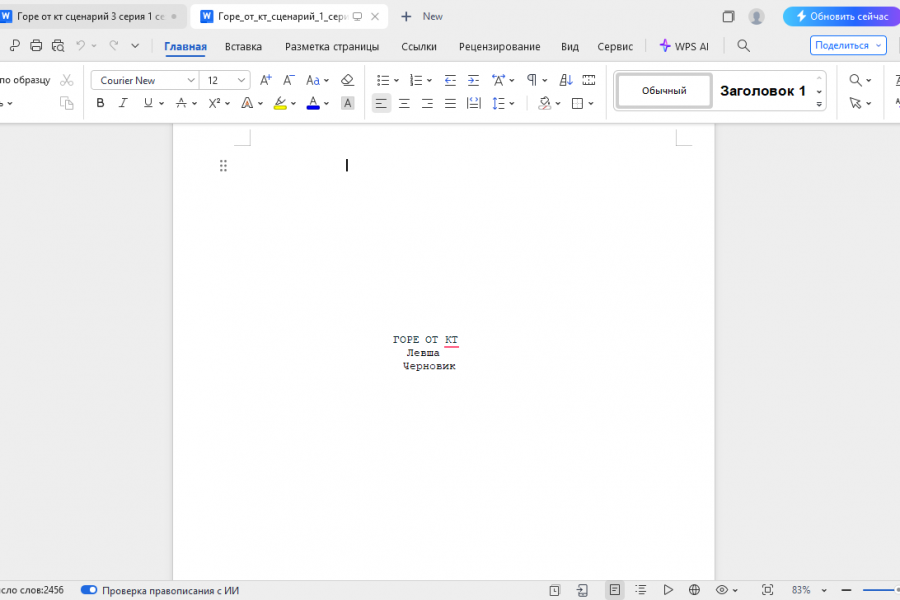Increase the font size with the A+ icon
900x600 pixels.
point(265,80)
